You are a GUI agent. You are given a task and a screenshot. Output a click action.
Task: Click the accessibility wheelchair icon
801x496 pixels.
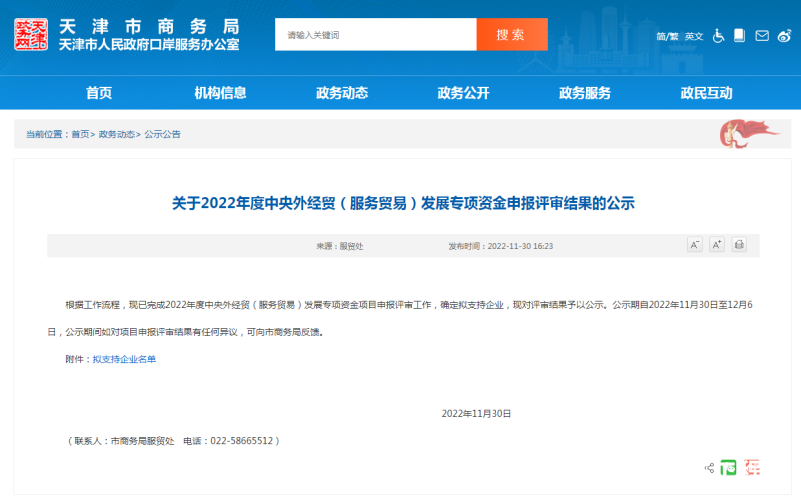point(718,36)
